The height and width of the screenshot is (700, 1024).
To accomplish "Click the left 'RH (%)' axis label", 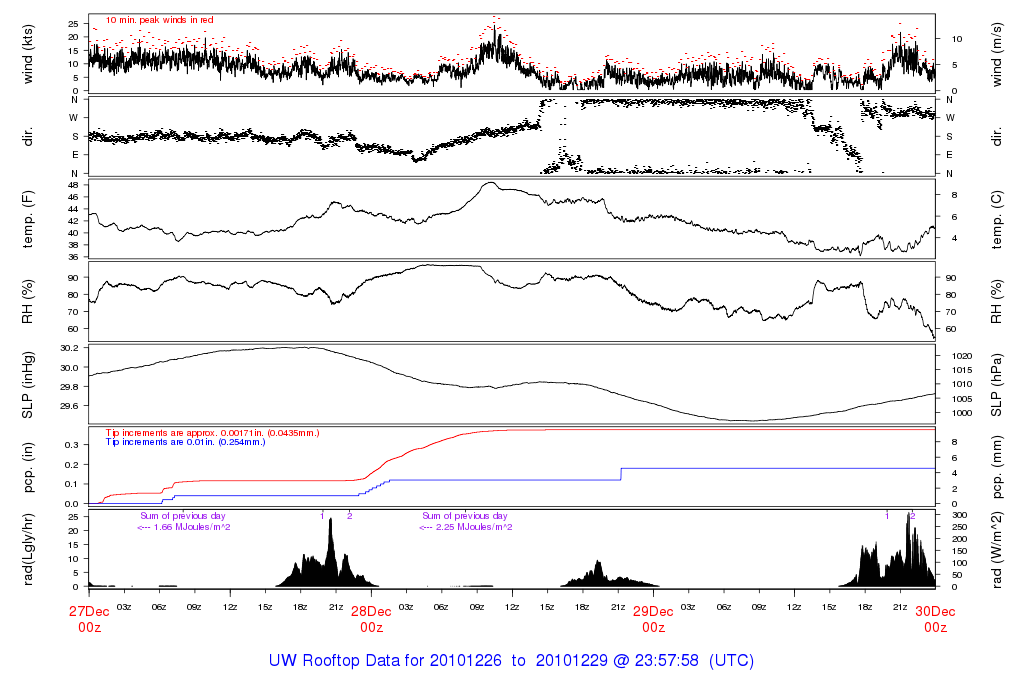I will coord(27,302).
